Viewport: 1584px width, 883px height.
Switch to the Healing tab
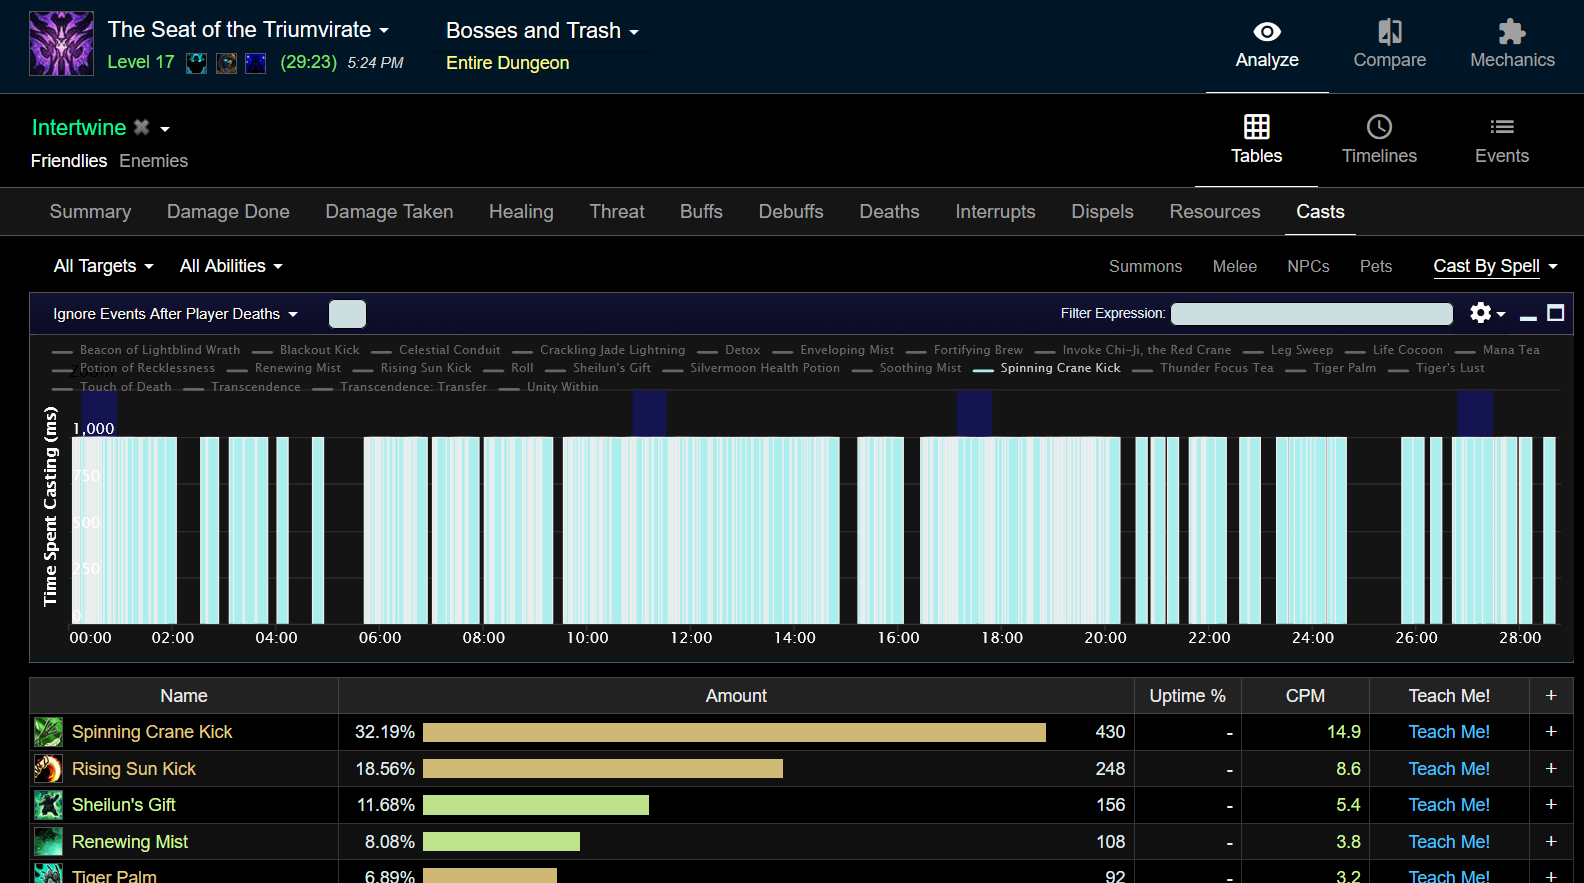click(x=521, y=212)
